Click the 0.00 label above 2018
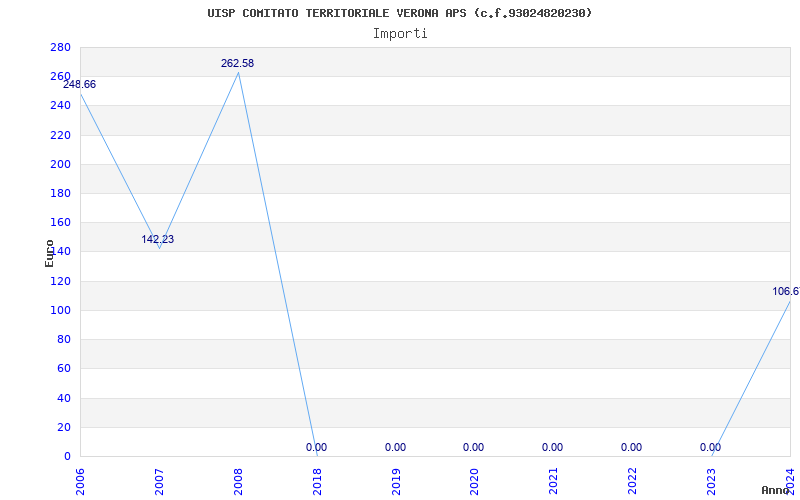 point(316,447)
